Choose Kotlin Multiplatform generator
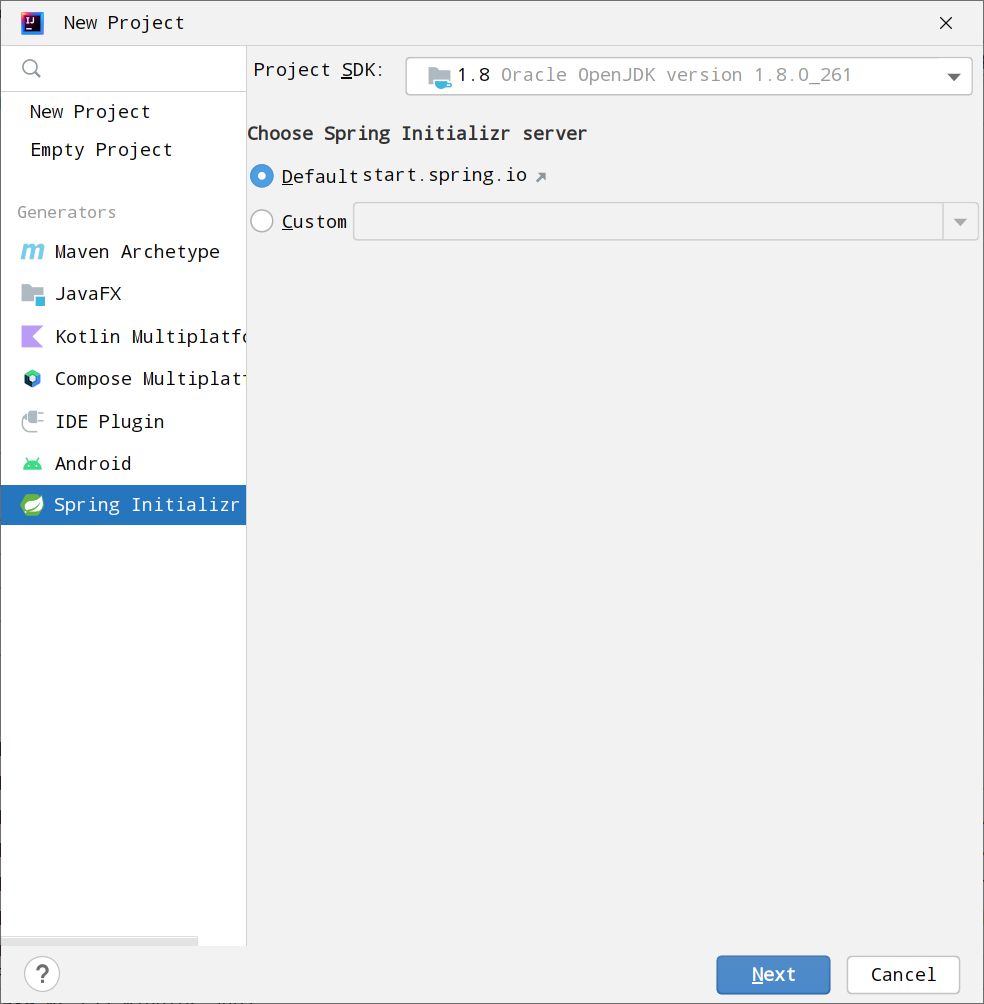984x1004 pixels. [124, 336]
